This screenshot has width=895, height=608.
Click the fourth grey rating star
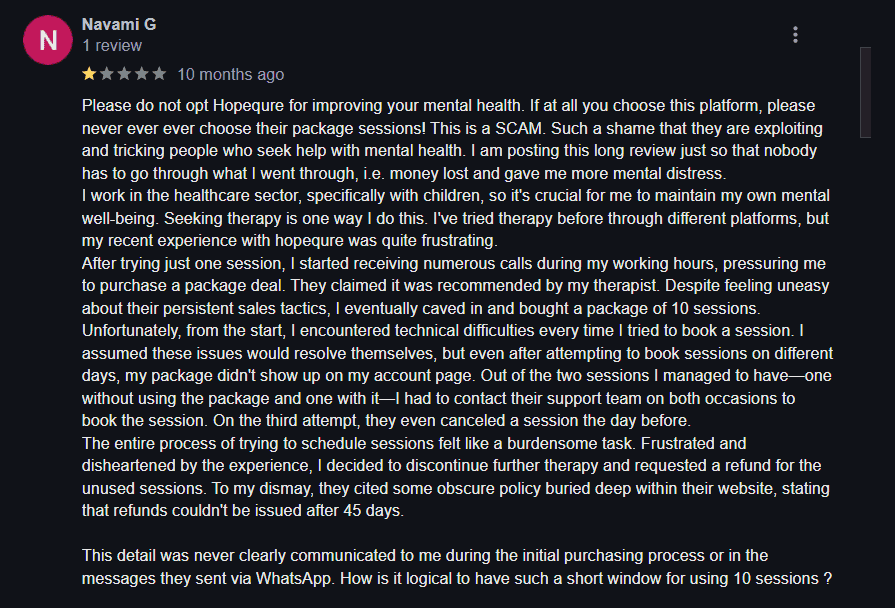142,74
